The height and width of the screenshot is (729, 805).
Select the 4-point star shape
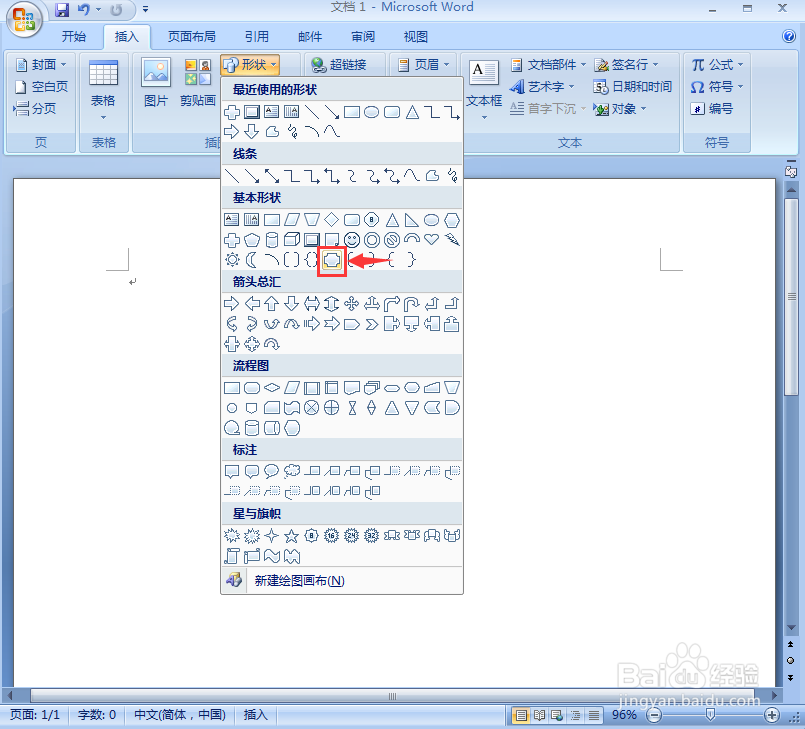point(272,536)
